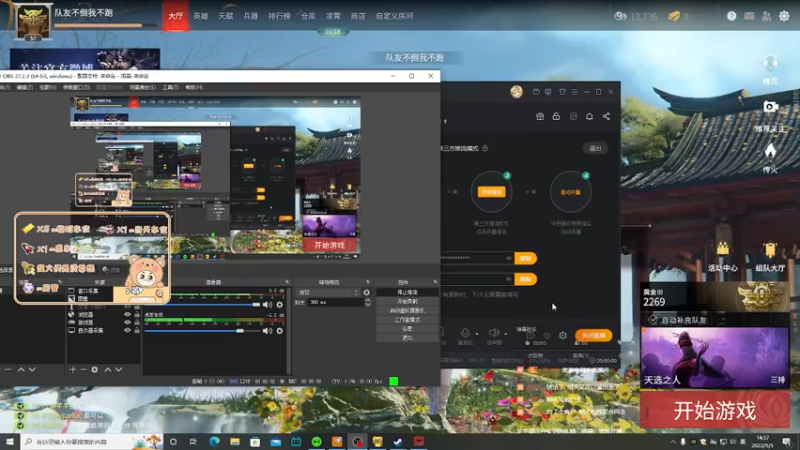Remove selected source with minus icon
This screenshot has width=800, height=450.
[83, 369]
